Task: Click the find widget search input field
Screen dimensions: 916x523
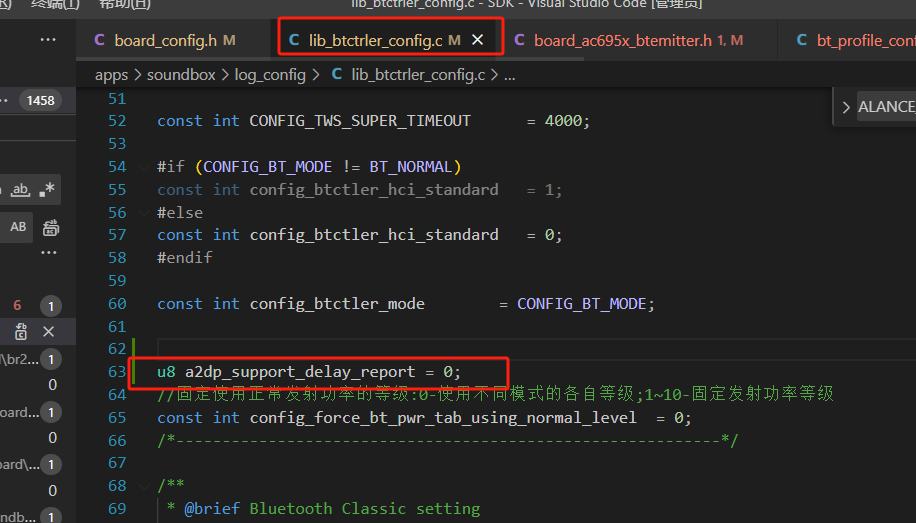Action: (x=886, y=107)
